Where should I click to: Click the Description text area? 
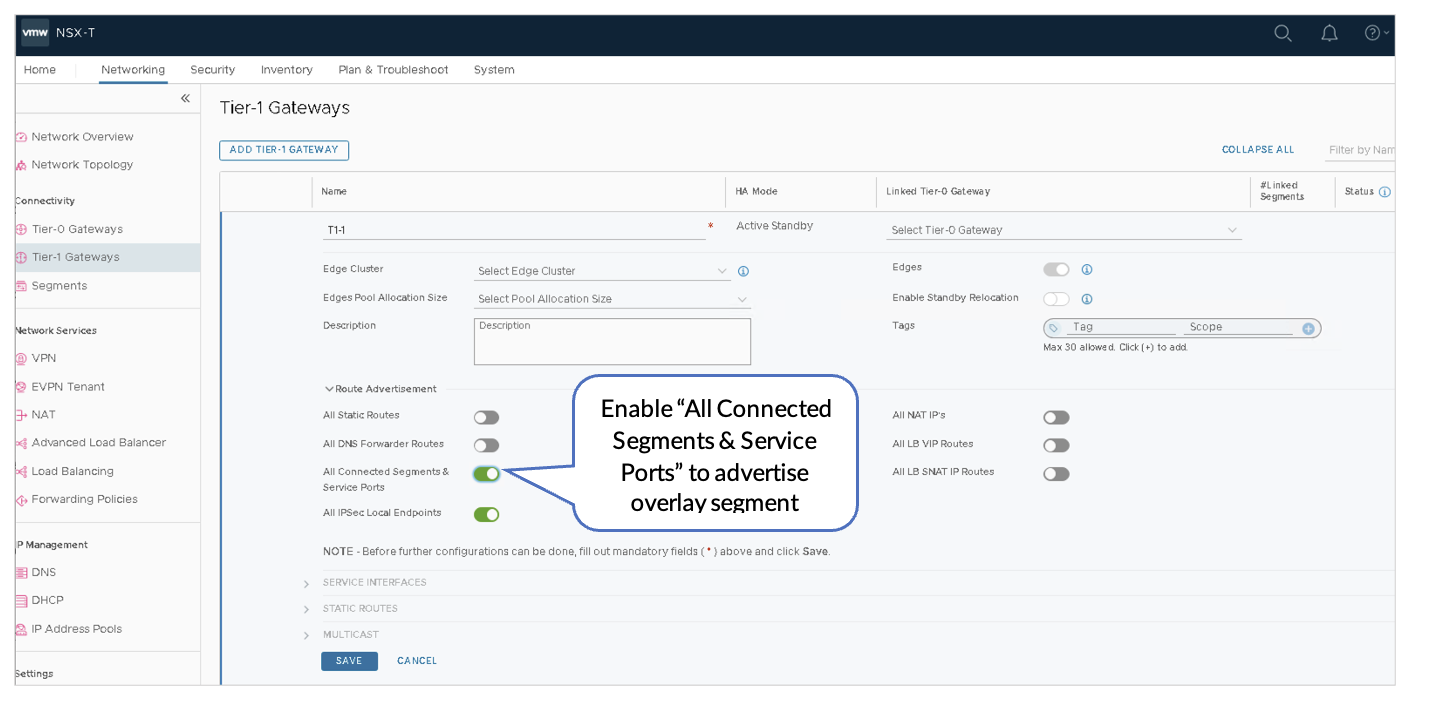click(x=612, y=341)
